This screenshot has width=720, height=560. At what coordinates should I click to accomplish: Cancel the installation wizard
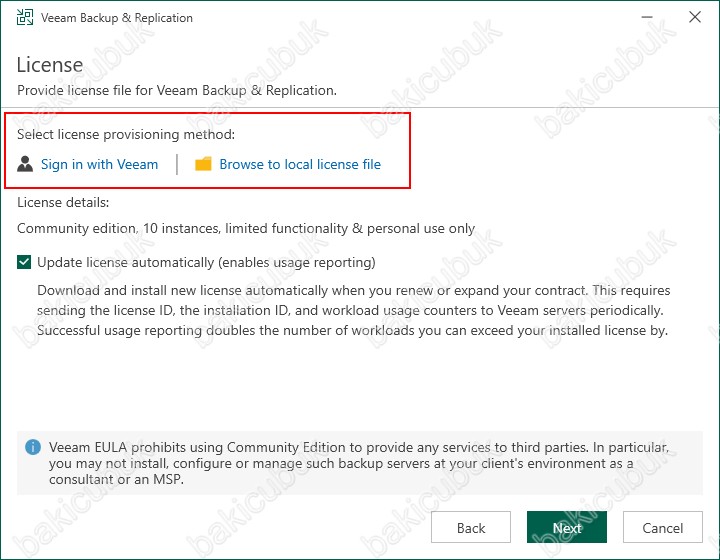click(663, 527)
